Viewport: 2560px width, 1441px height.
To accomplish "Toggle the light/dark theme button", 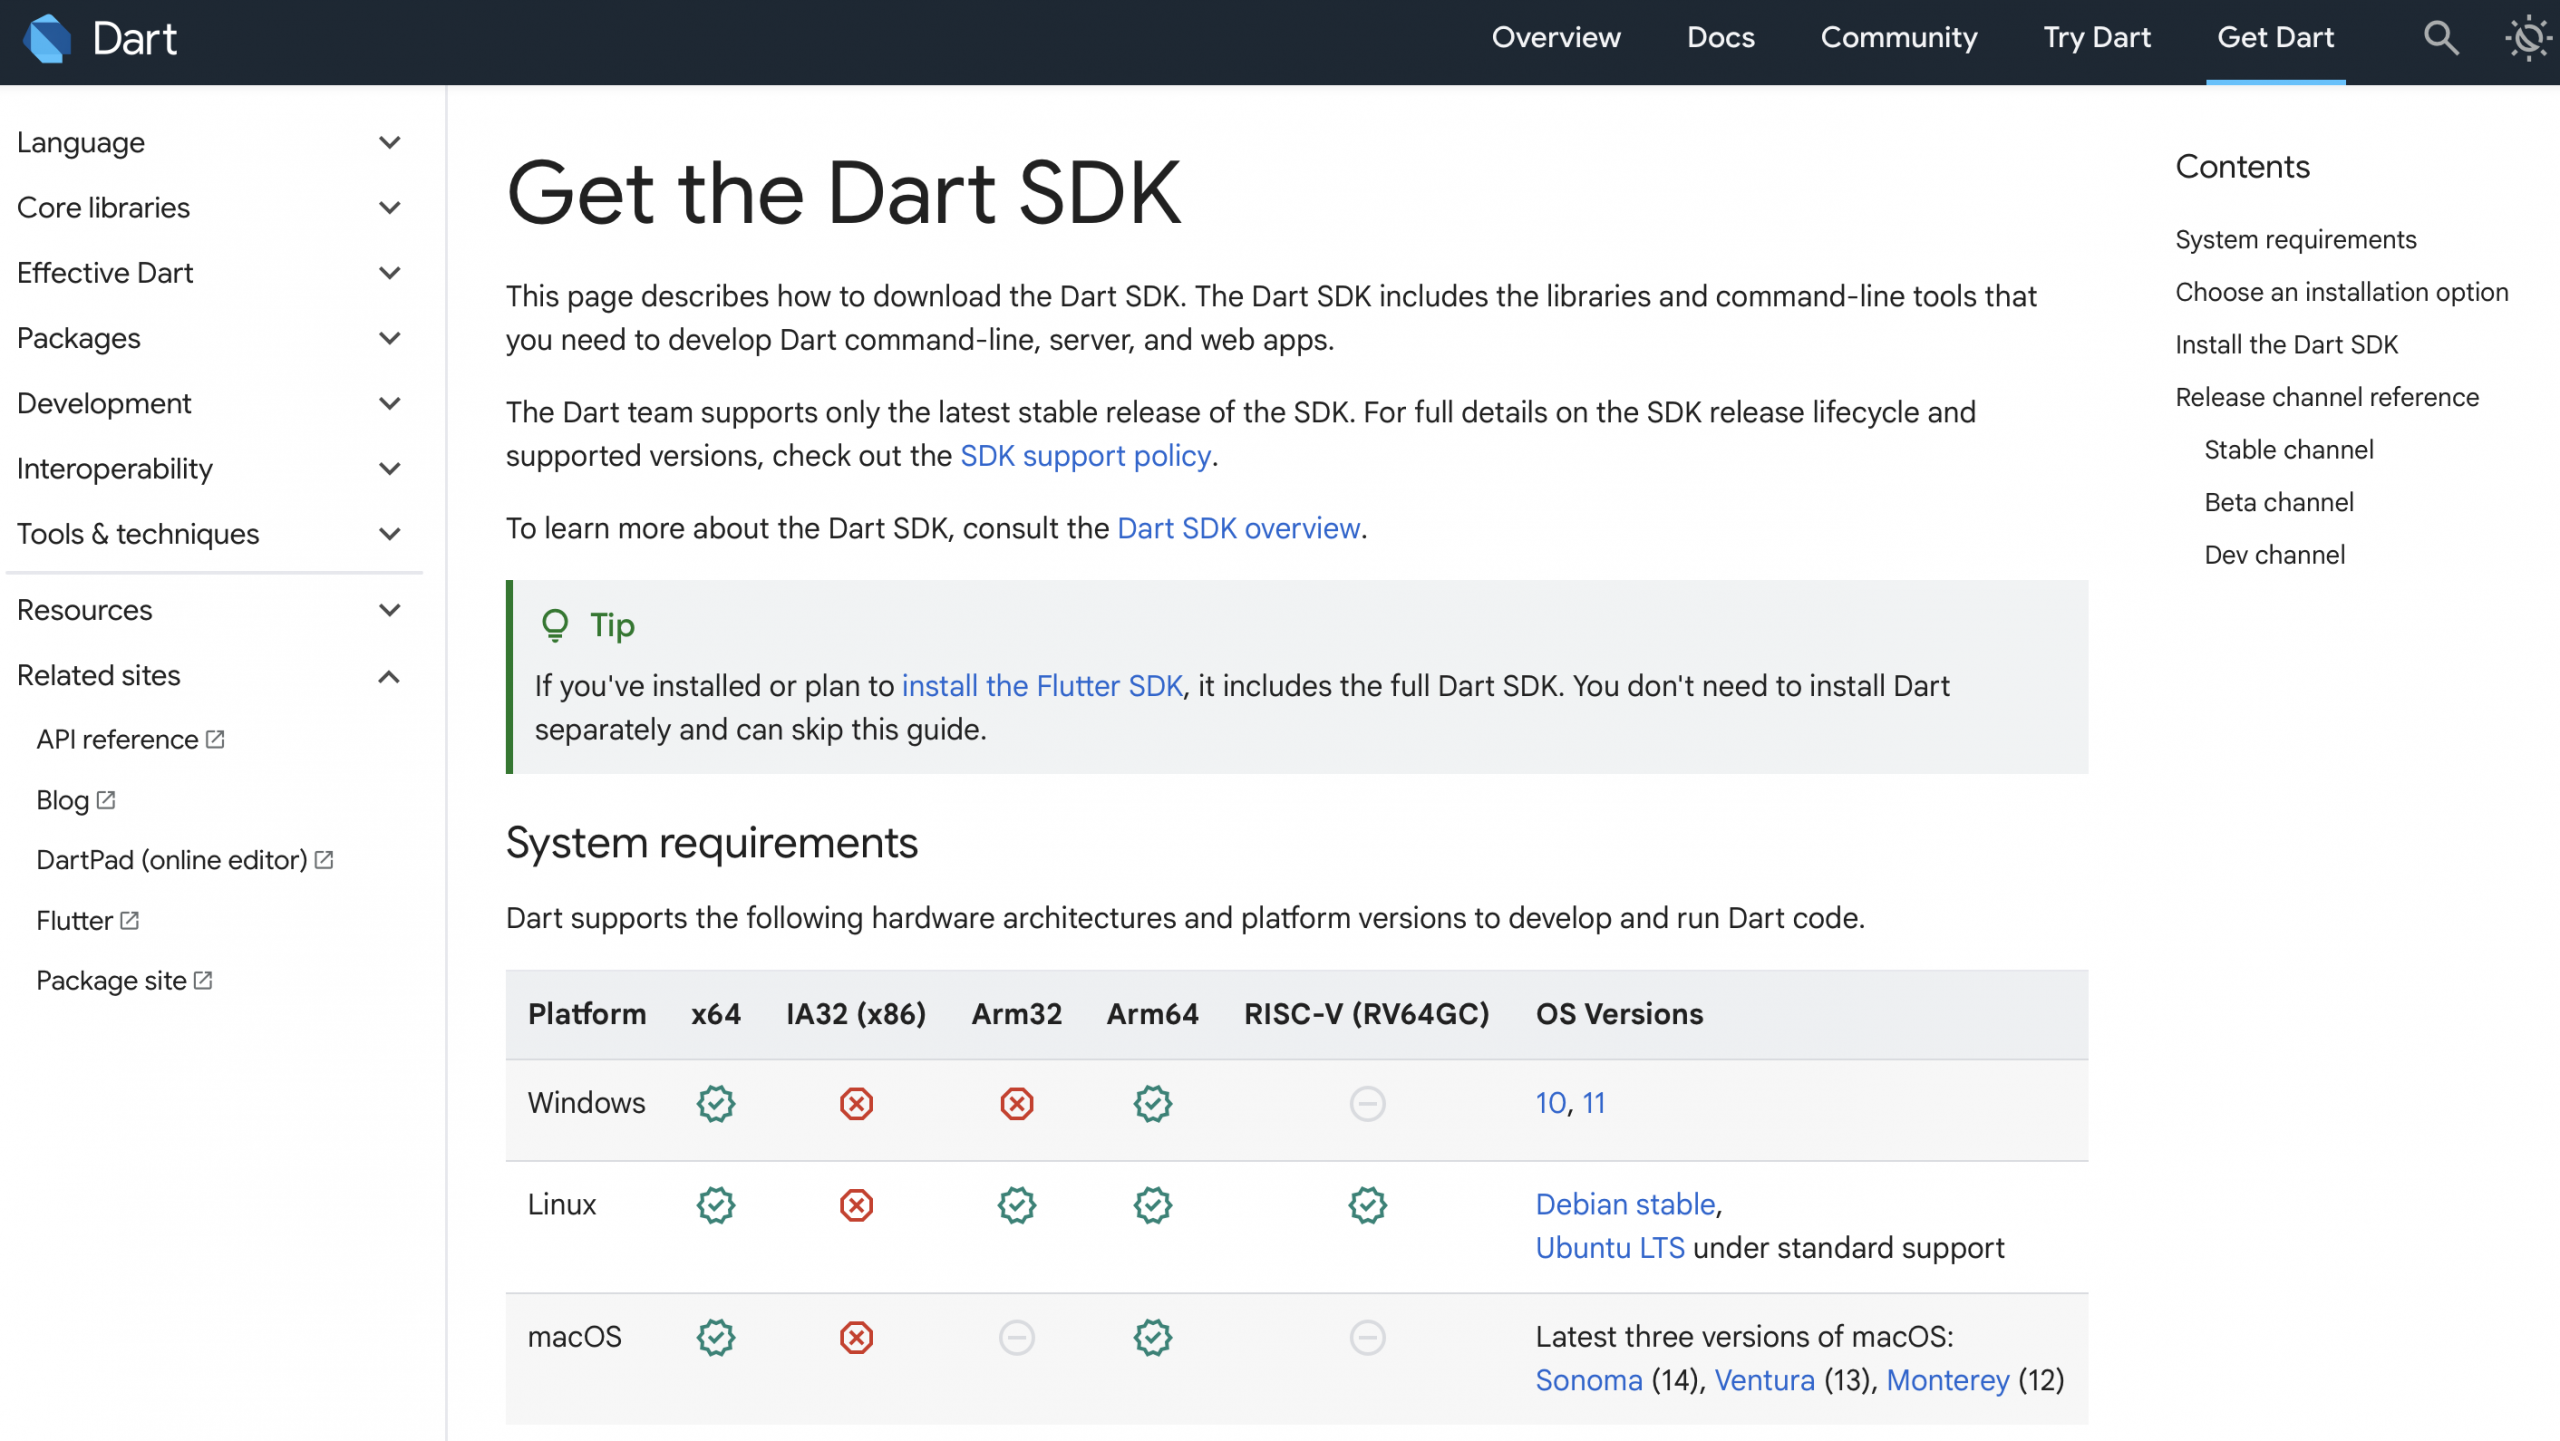I will [x=2527, y=38].
